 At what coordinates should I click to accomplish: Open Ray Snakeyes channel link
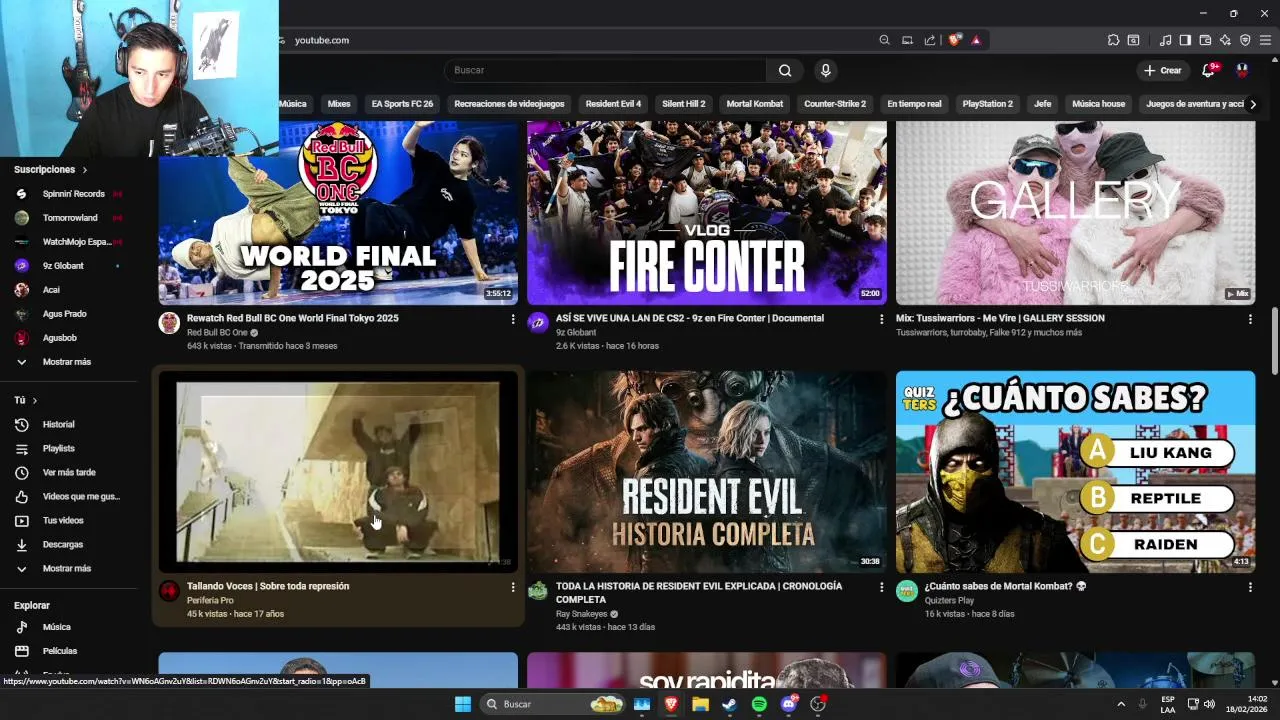tap(581, 614)
